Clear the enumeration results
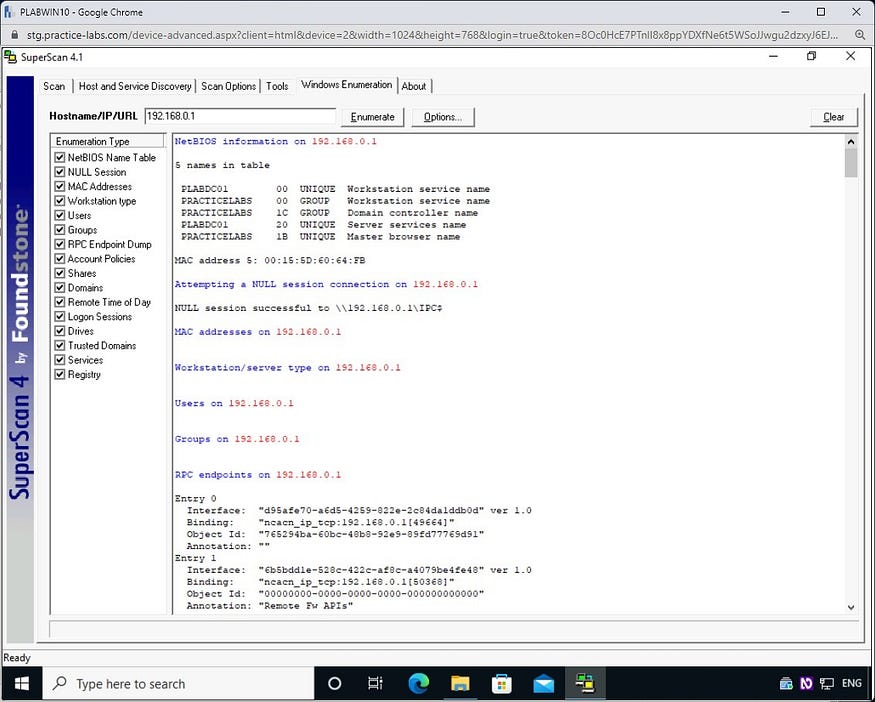 833,117
